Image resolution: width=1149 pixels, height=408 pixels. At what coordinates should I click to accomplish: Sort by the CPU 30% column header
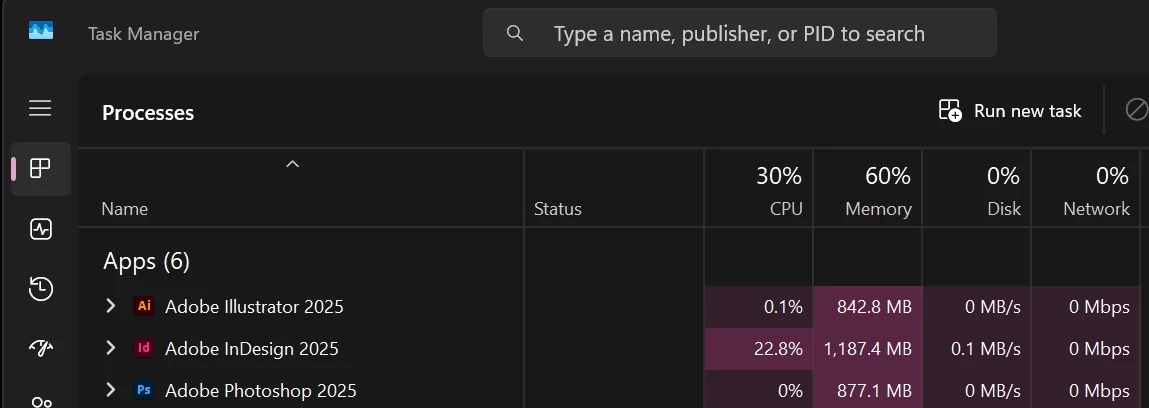(758, 189)
